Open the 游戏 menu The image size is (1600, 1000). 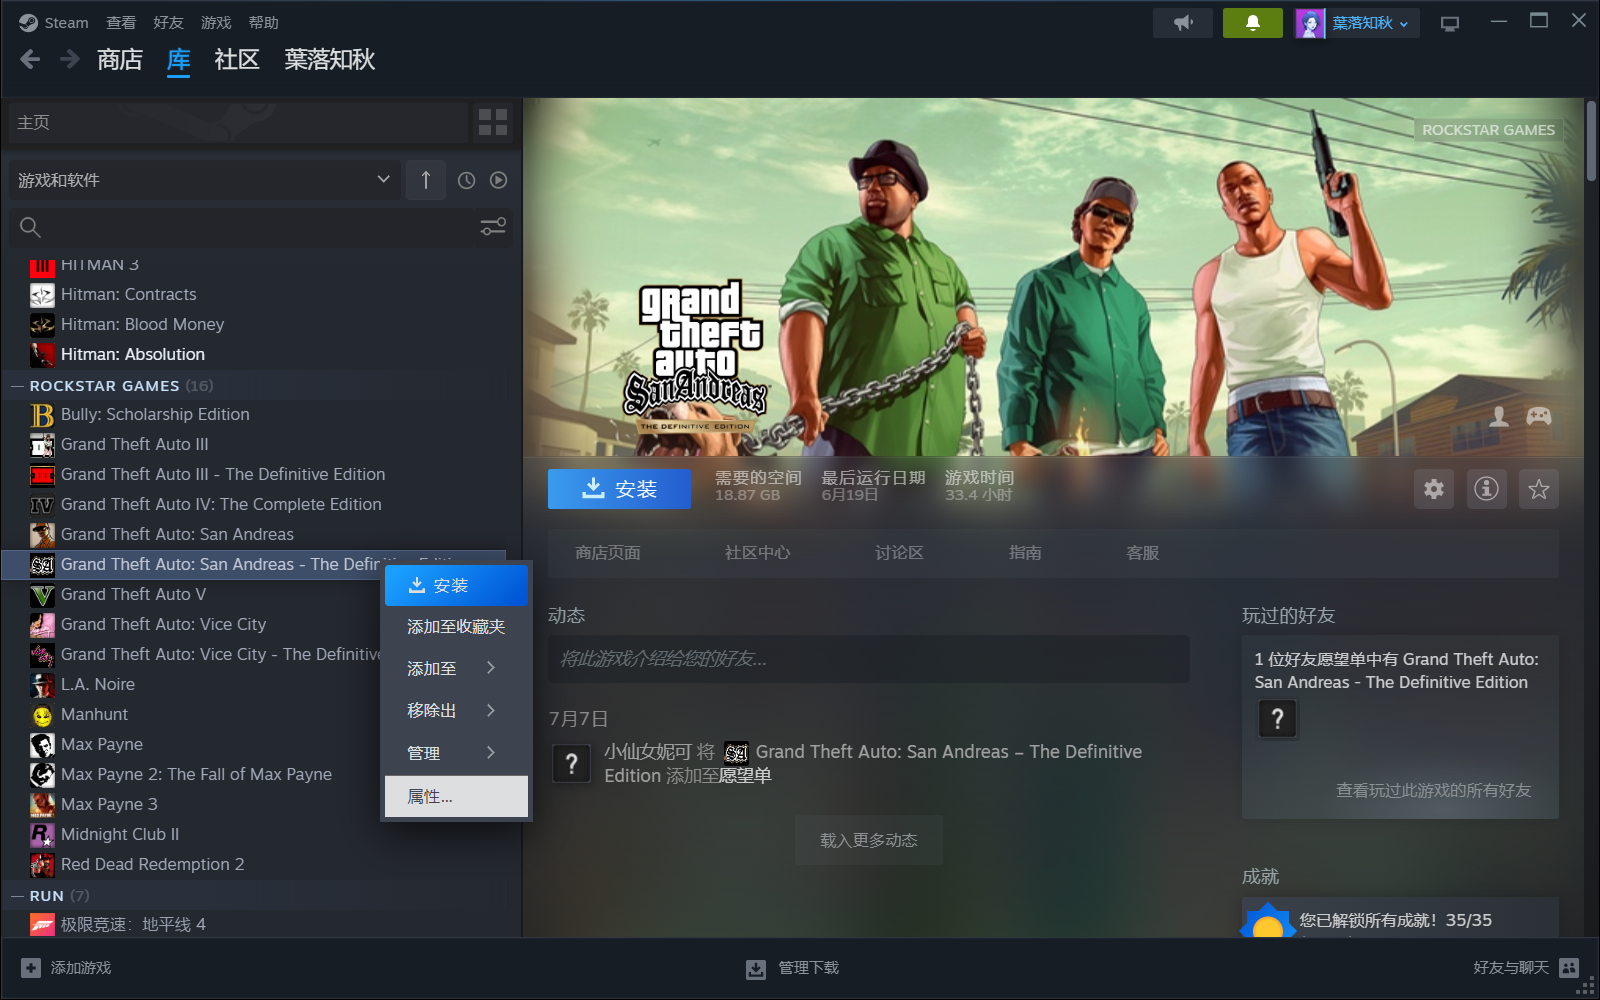tap(216, 23)
